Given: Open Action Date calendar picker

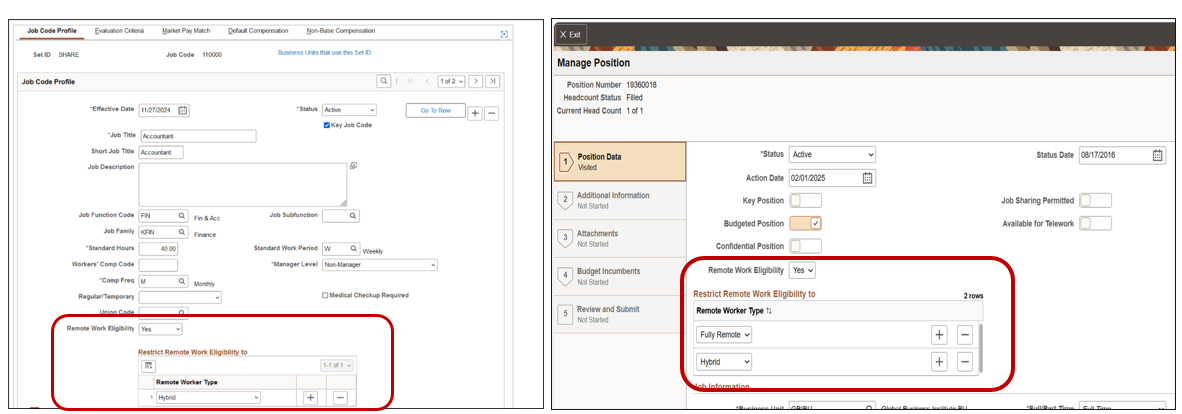Looking at the screenshot, I should pyautogui.click(x=868, y=178).
